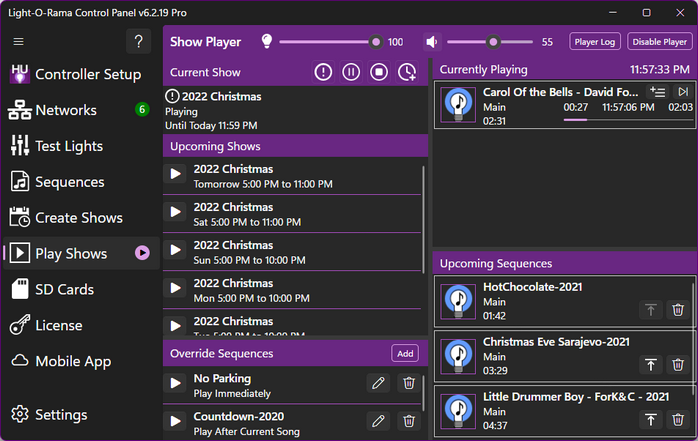Screen dimensions: 698x441
Task: Click the Disable Player button
Action: tap(659, 42)
